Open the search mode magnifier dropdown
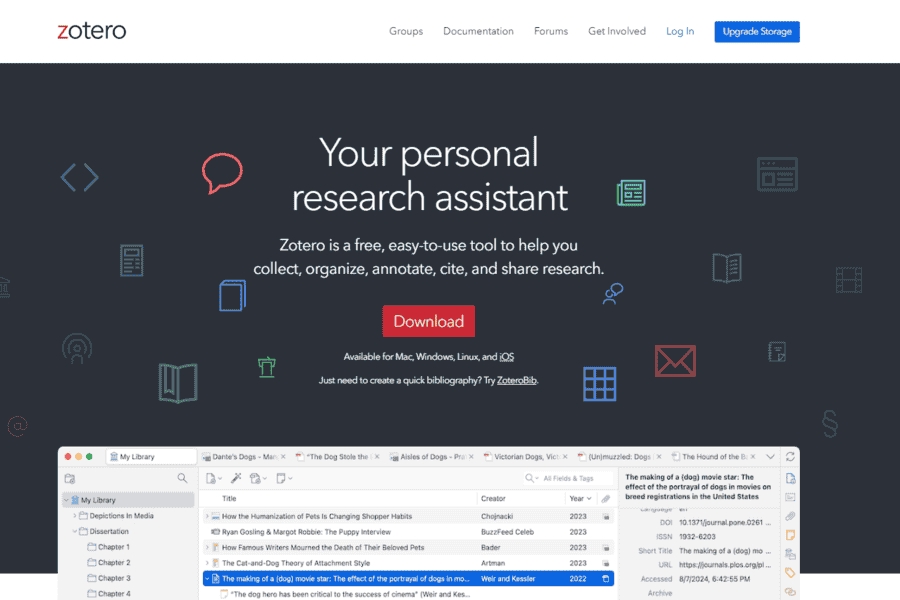 click(x=532, y=478)
